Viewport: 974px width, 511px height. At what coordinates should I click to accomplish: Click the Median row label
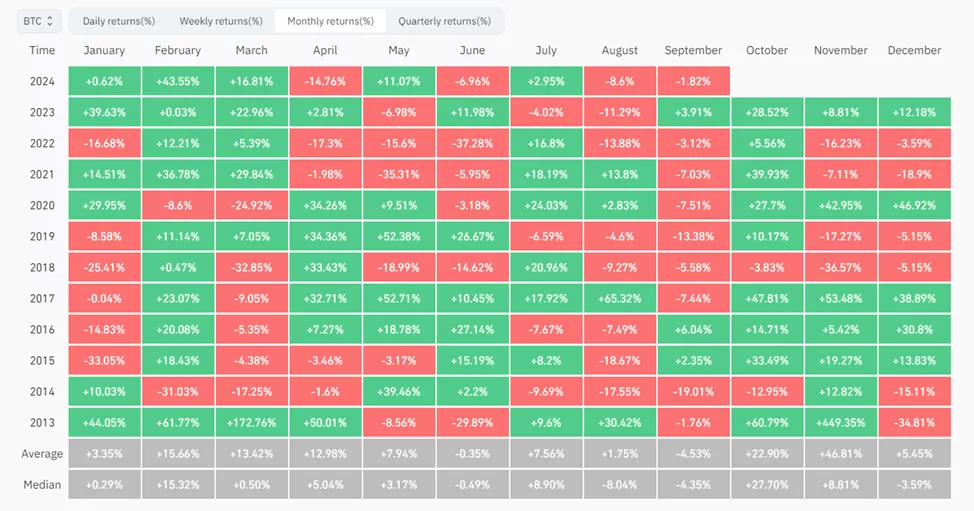[42, 485]
